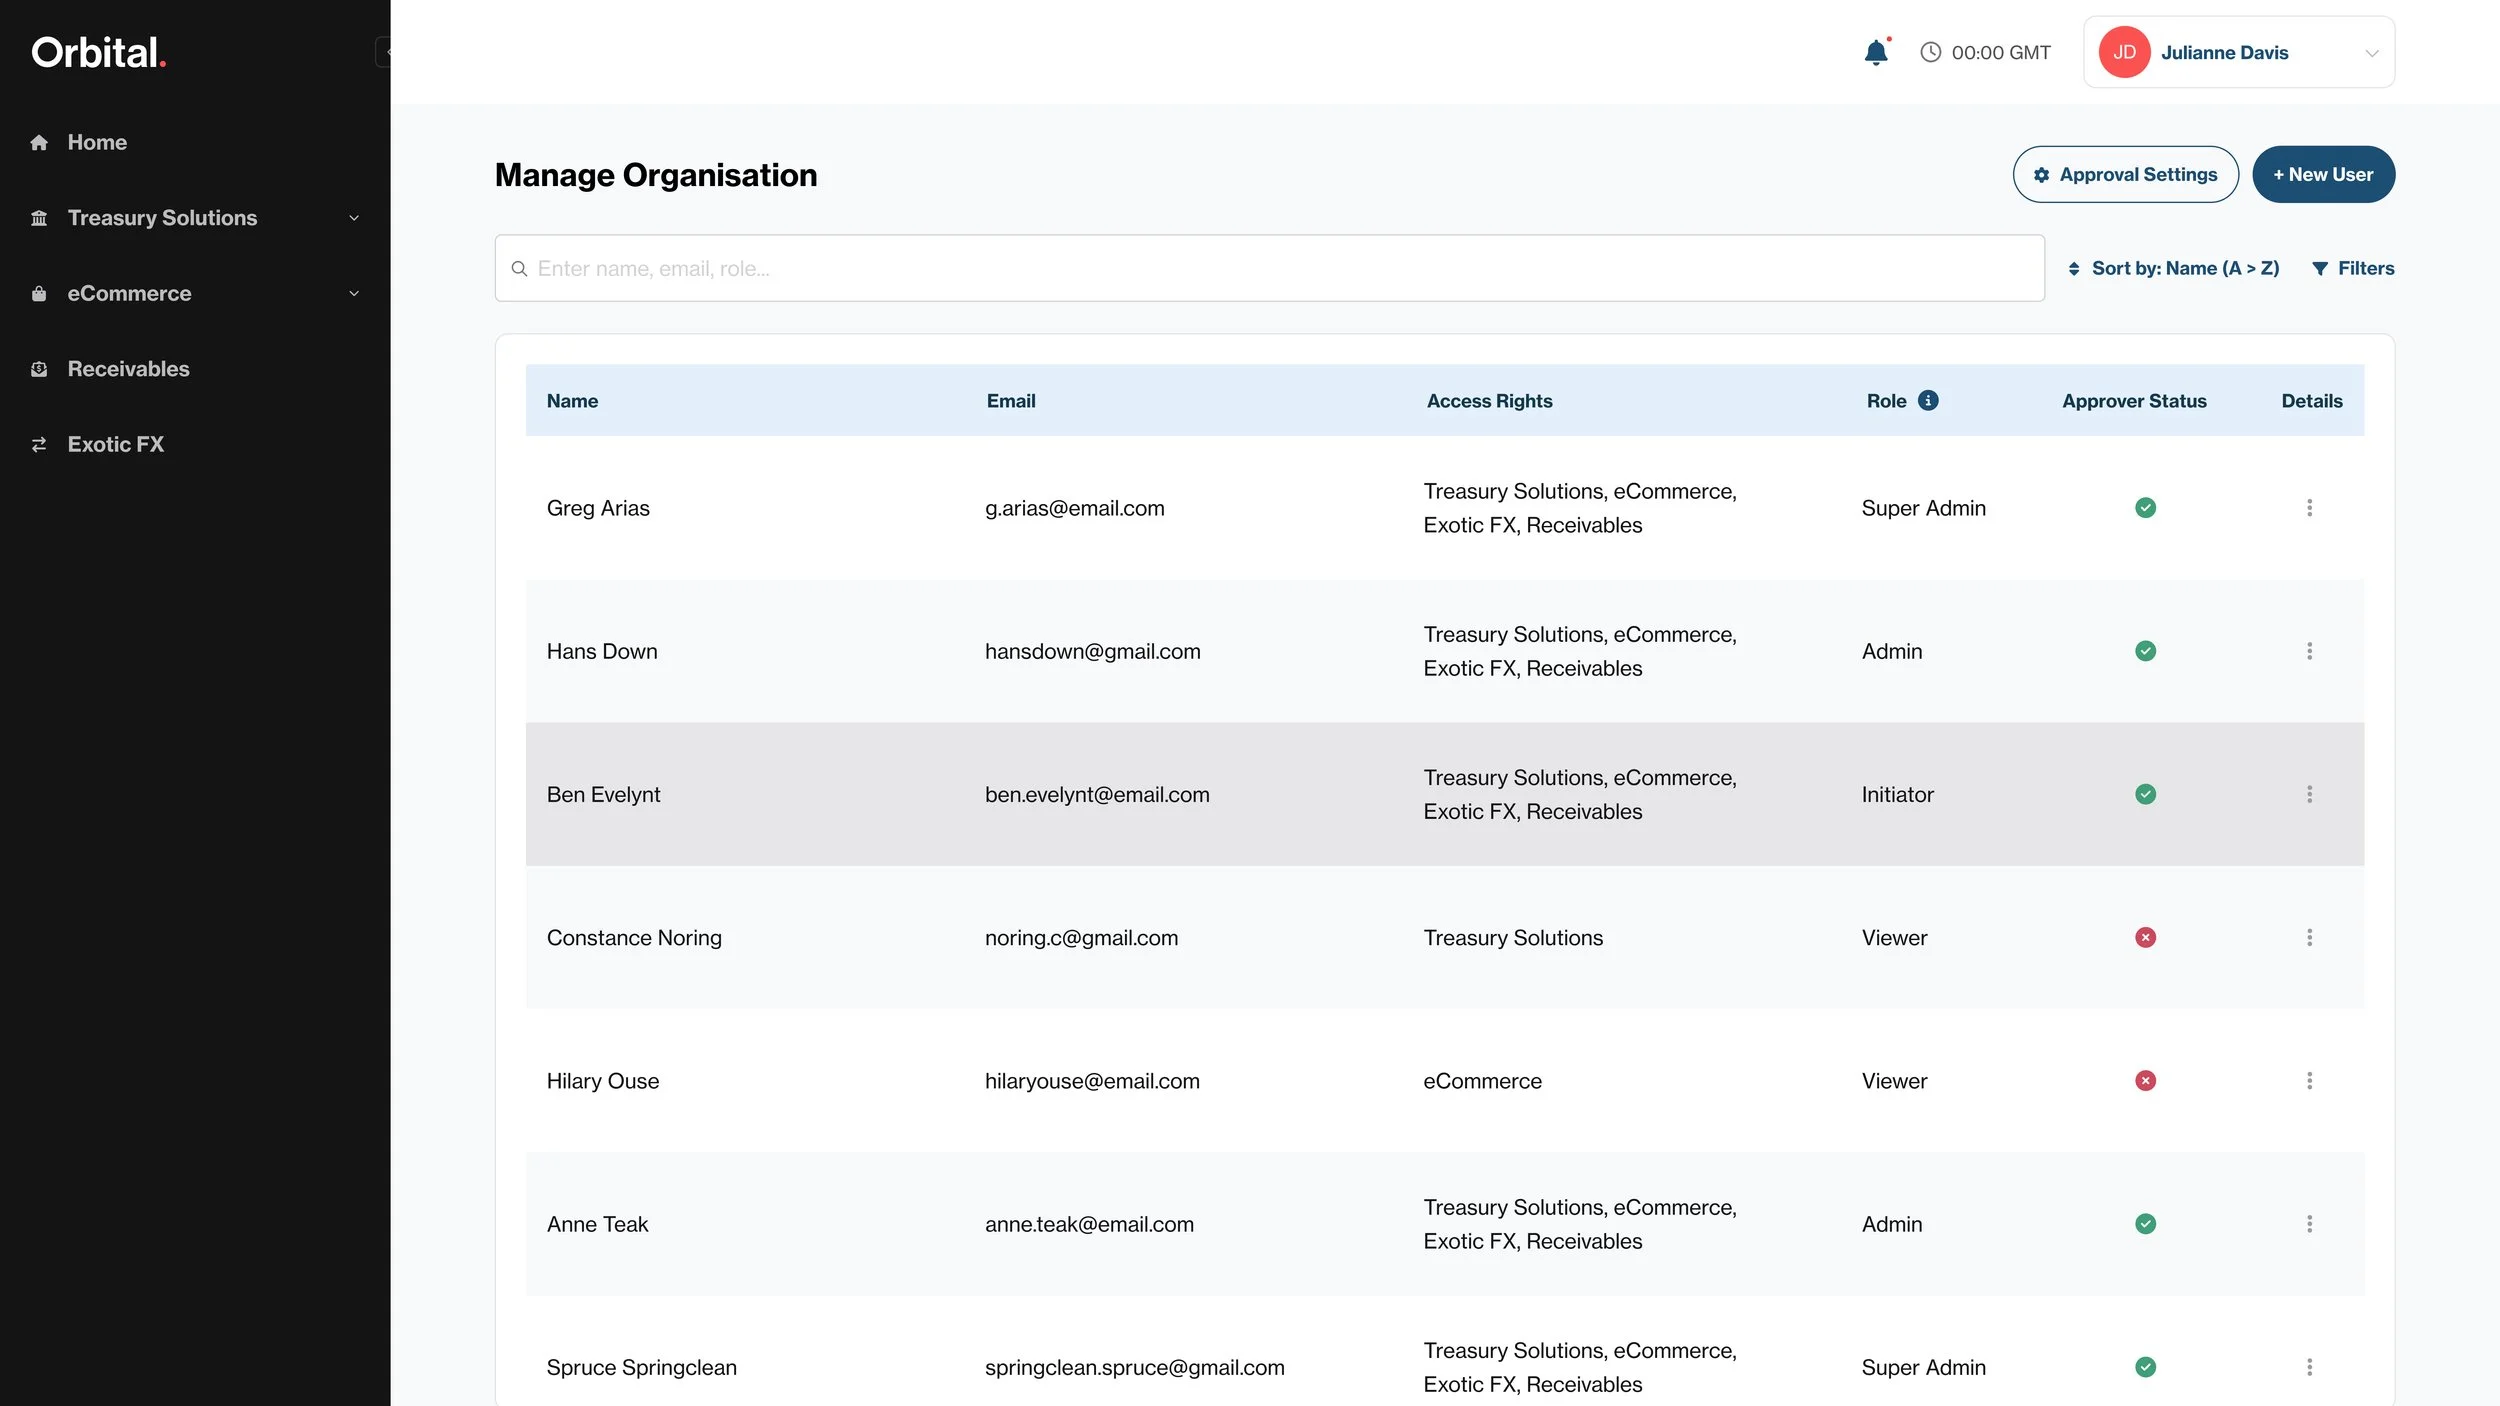
Task: Open Exotic FX from the sidebar
Action: tap(115, 445)
